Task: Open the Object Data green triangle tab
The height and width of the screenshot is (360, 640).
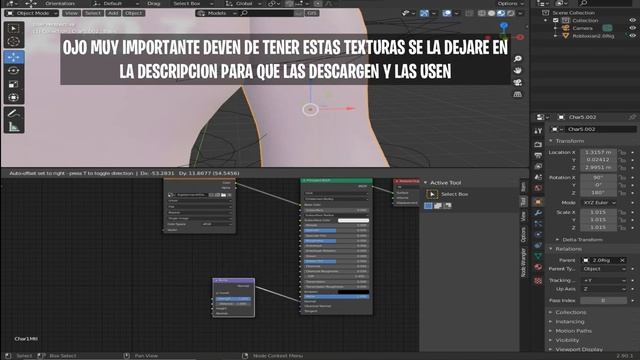Action: click(538, 256)
